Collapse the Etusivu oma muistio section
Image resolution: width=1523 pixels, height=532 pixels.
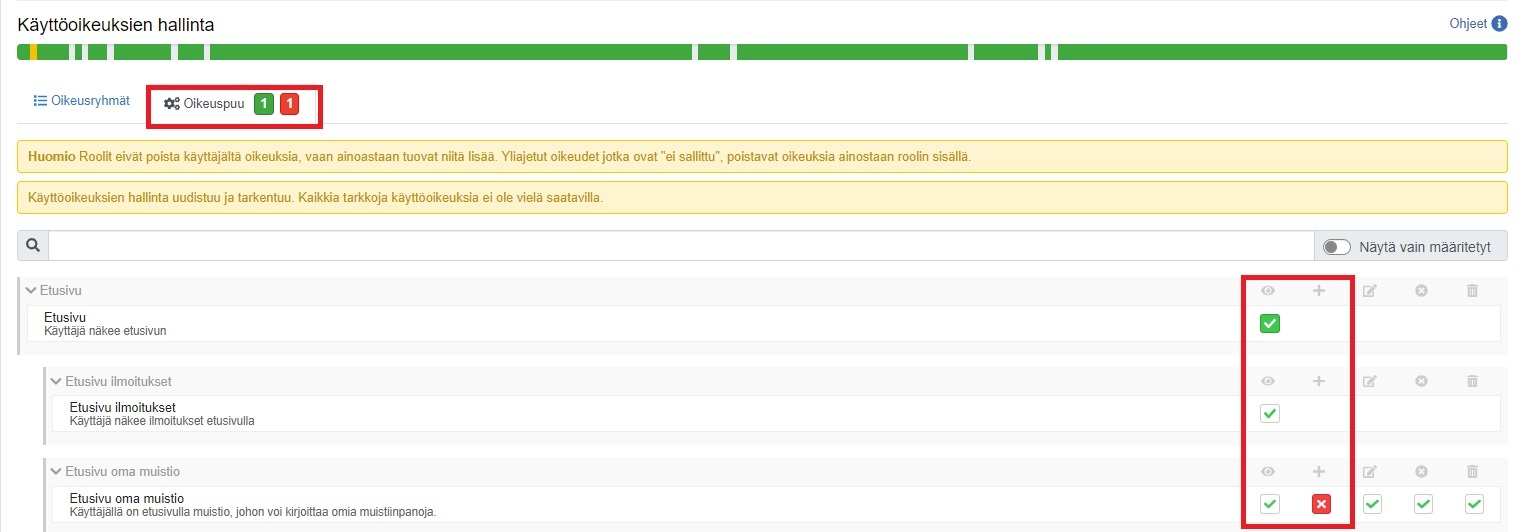tap(56, 471)
